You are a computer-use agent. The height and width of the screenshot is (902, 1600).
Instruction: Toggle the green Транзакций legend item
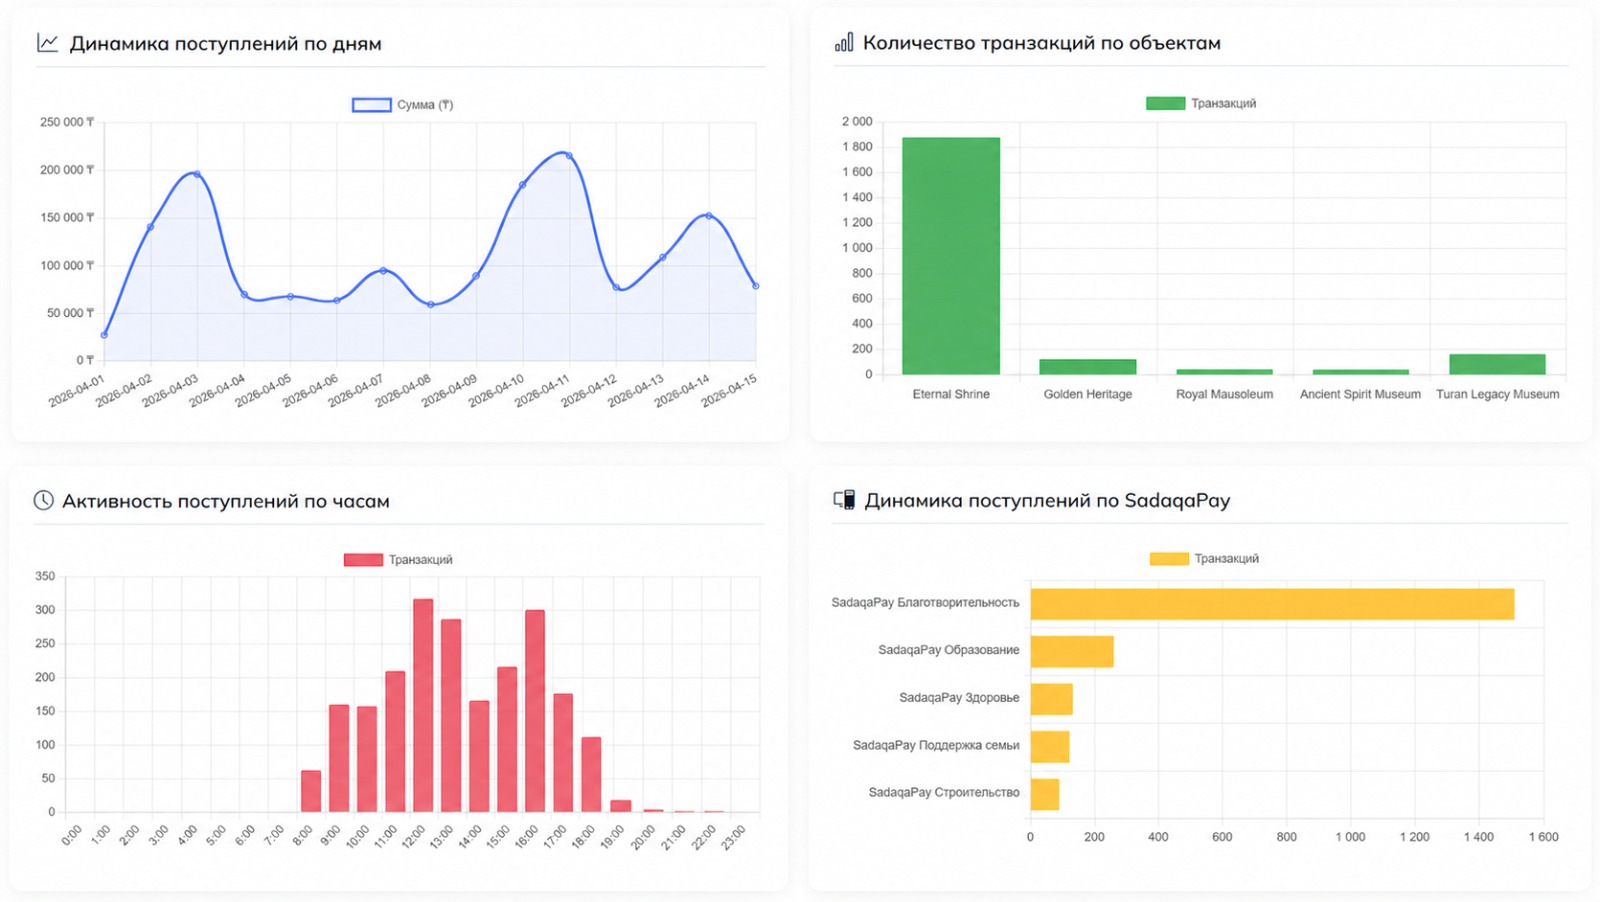click(x=1201, y=103)
